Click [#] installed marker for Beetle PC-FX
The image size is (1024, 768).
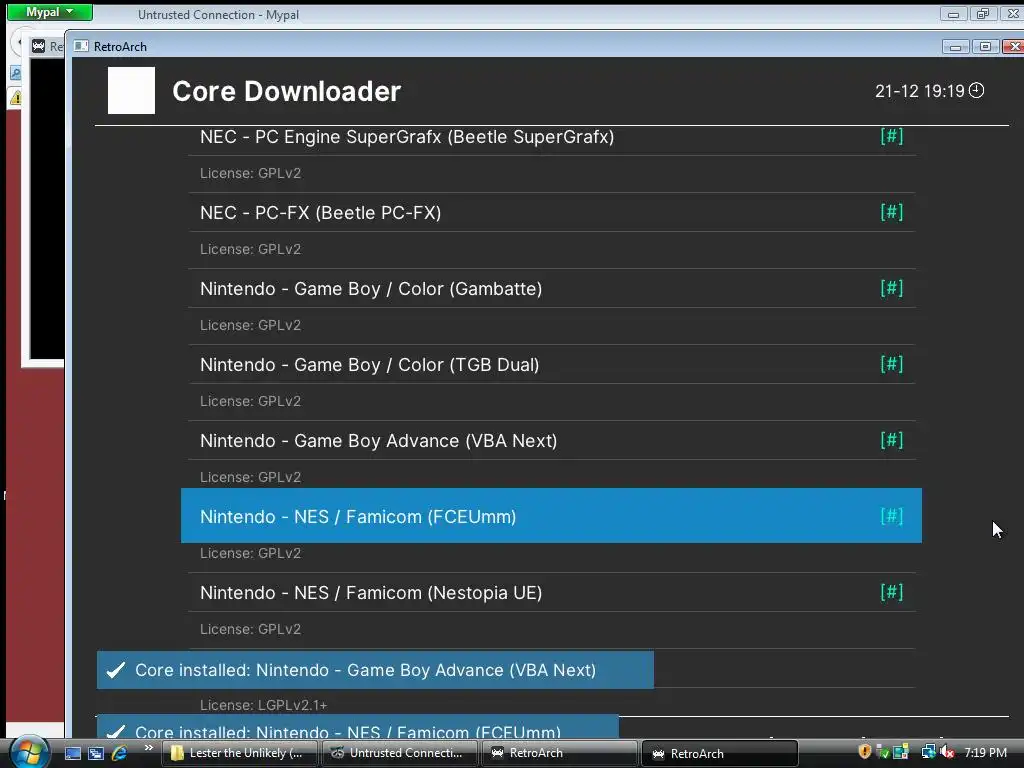[891, 212]
